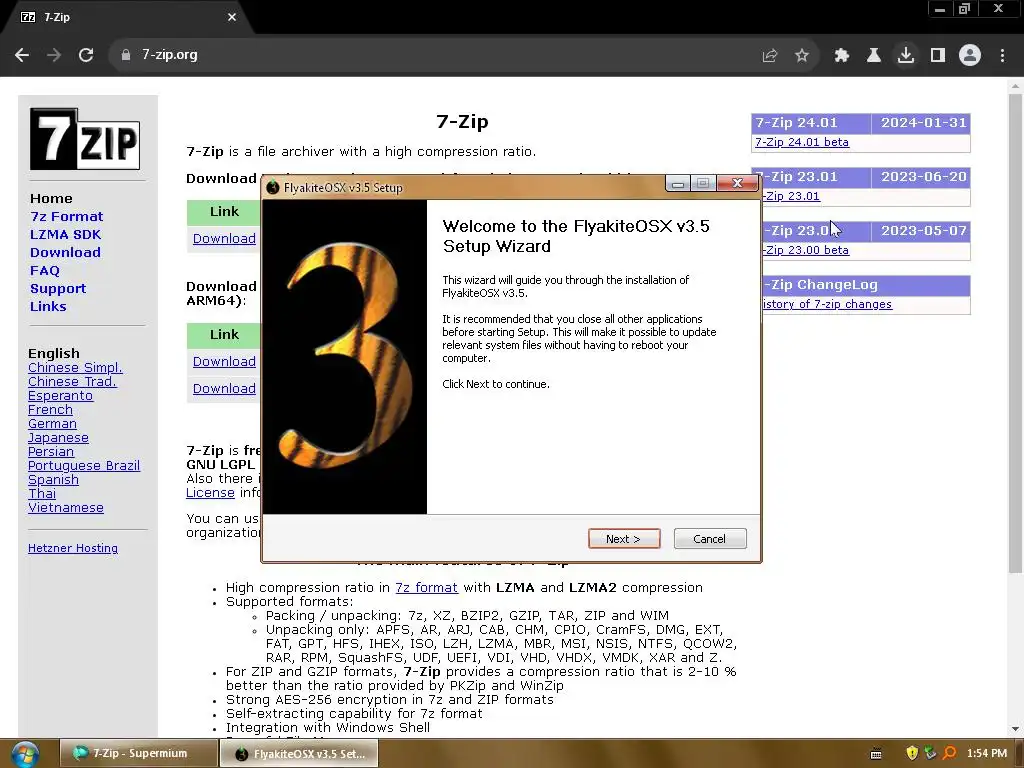Select FlyakiteOSX v3.5 Setup taskbar button

pyautogui.click(x=299, y=754)
